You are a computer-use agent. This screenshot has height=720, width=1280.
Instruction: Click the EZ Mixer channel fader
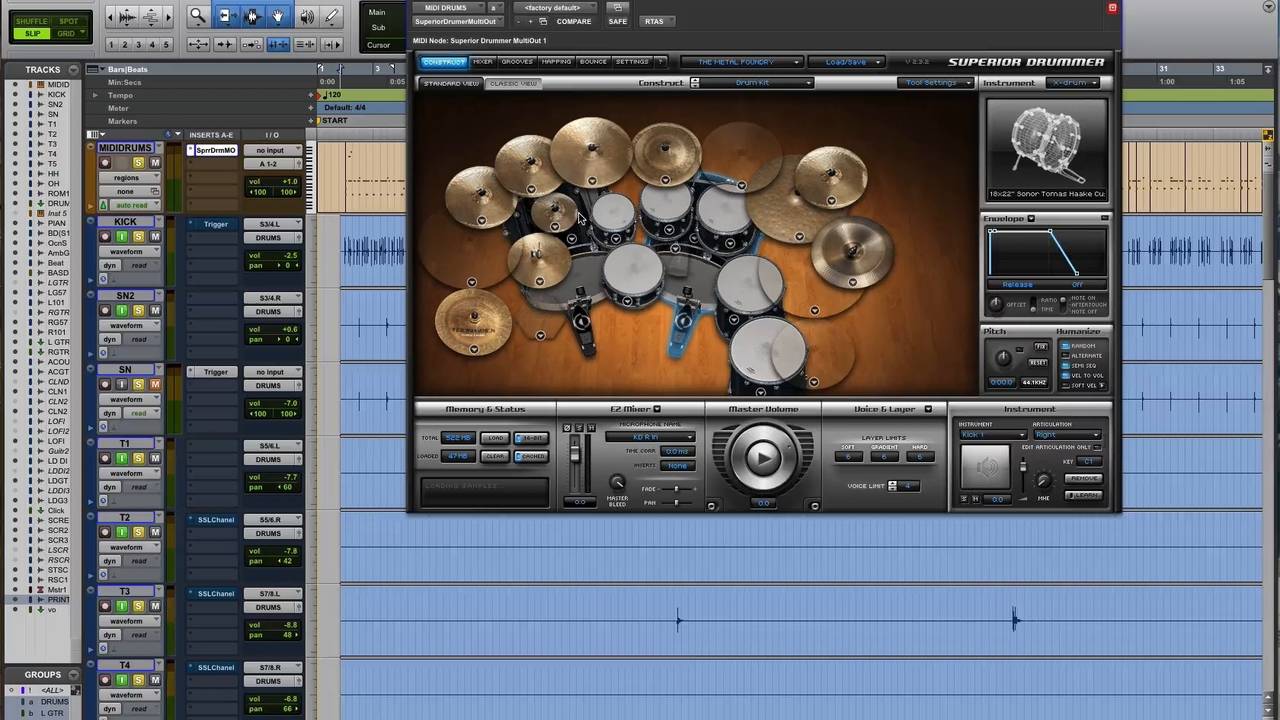574,455
